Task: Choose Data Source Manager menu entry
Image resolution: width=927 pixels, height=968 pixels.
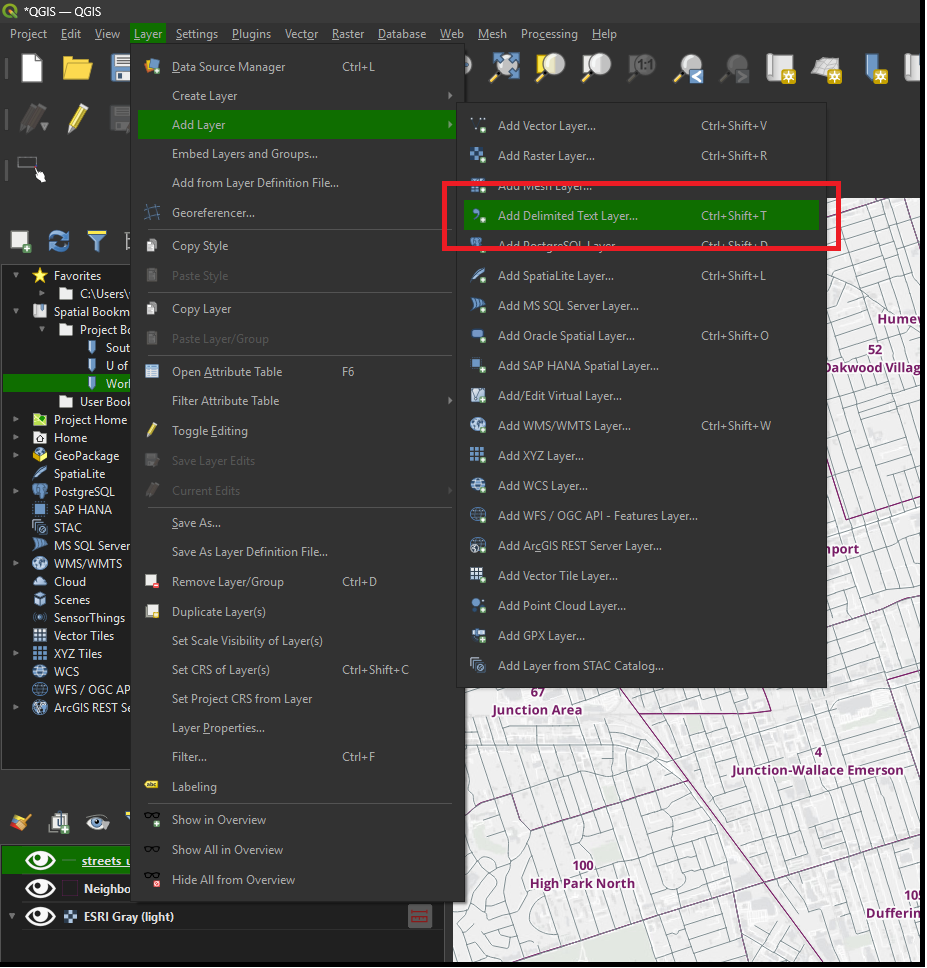Action: [296, 67]
